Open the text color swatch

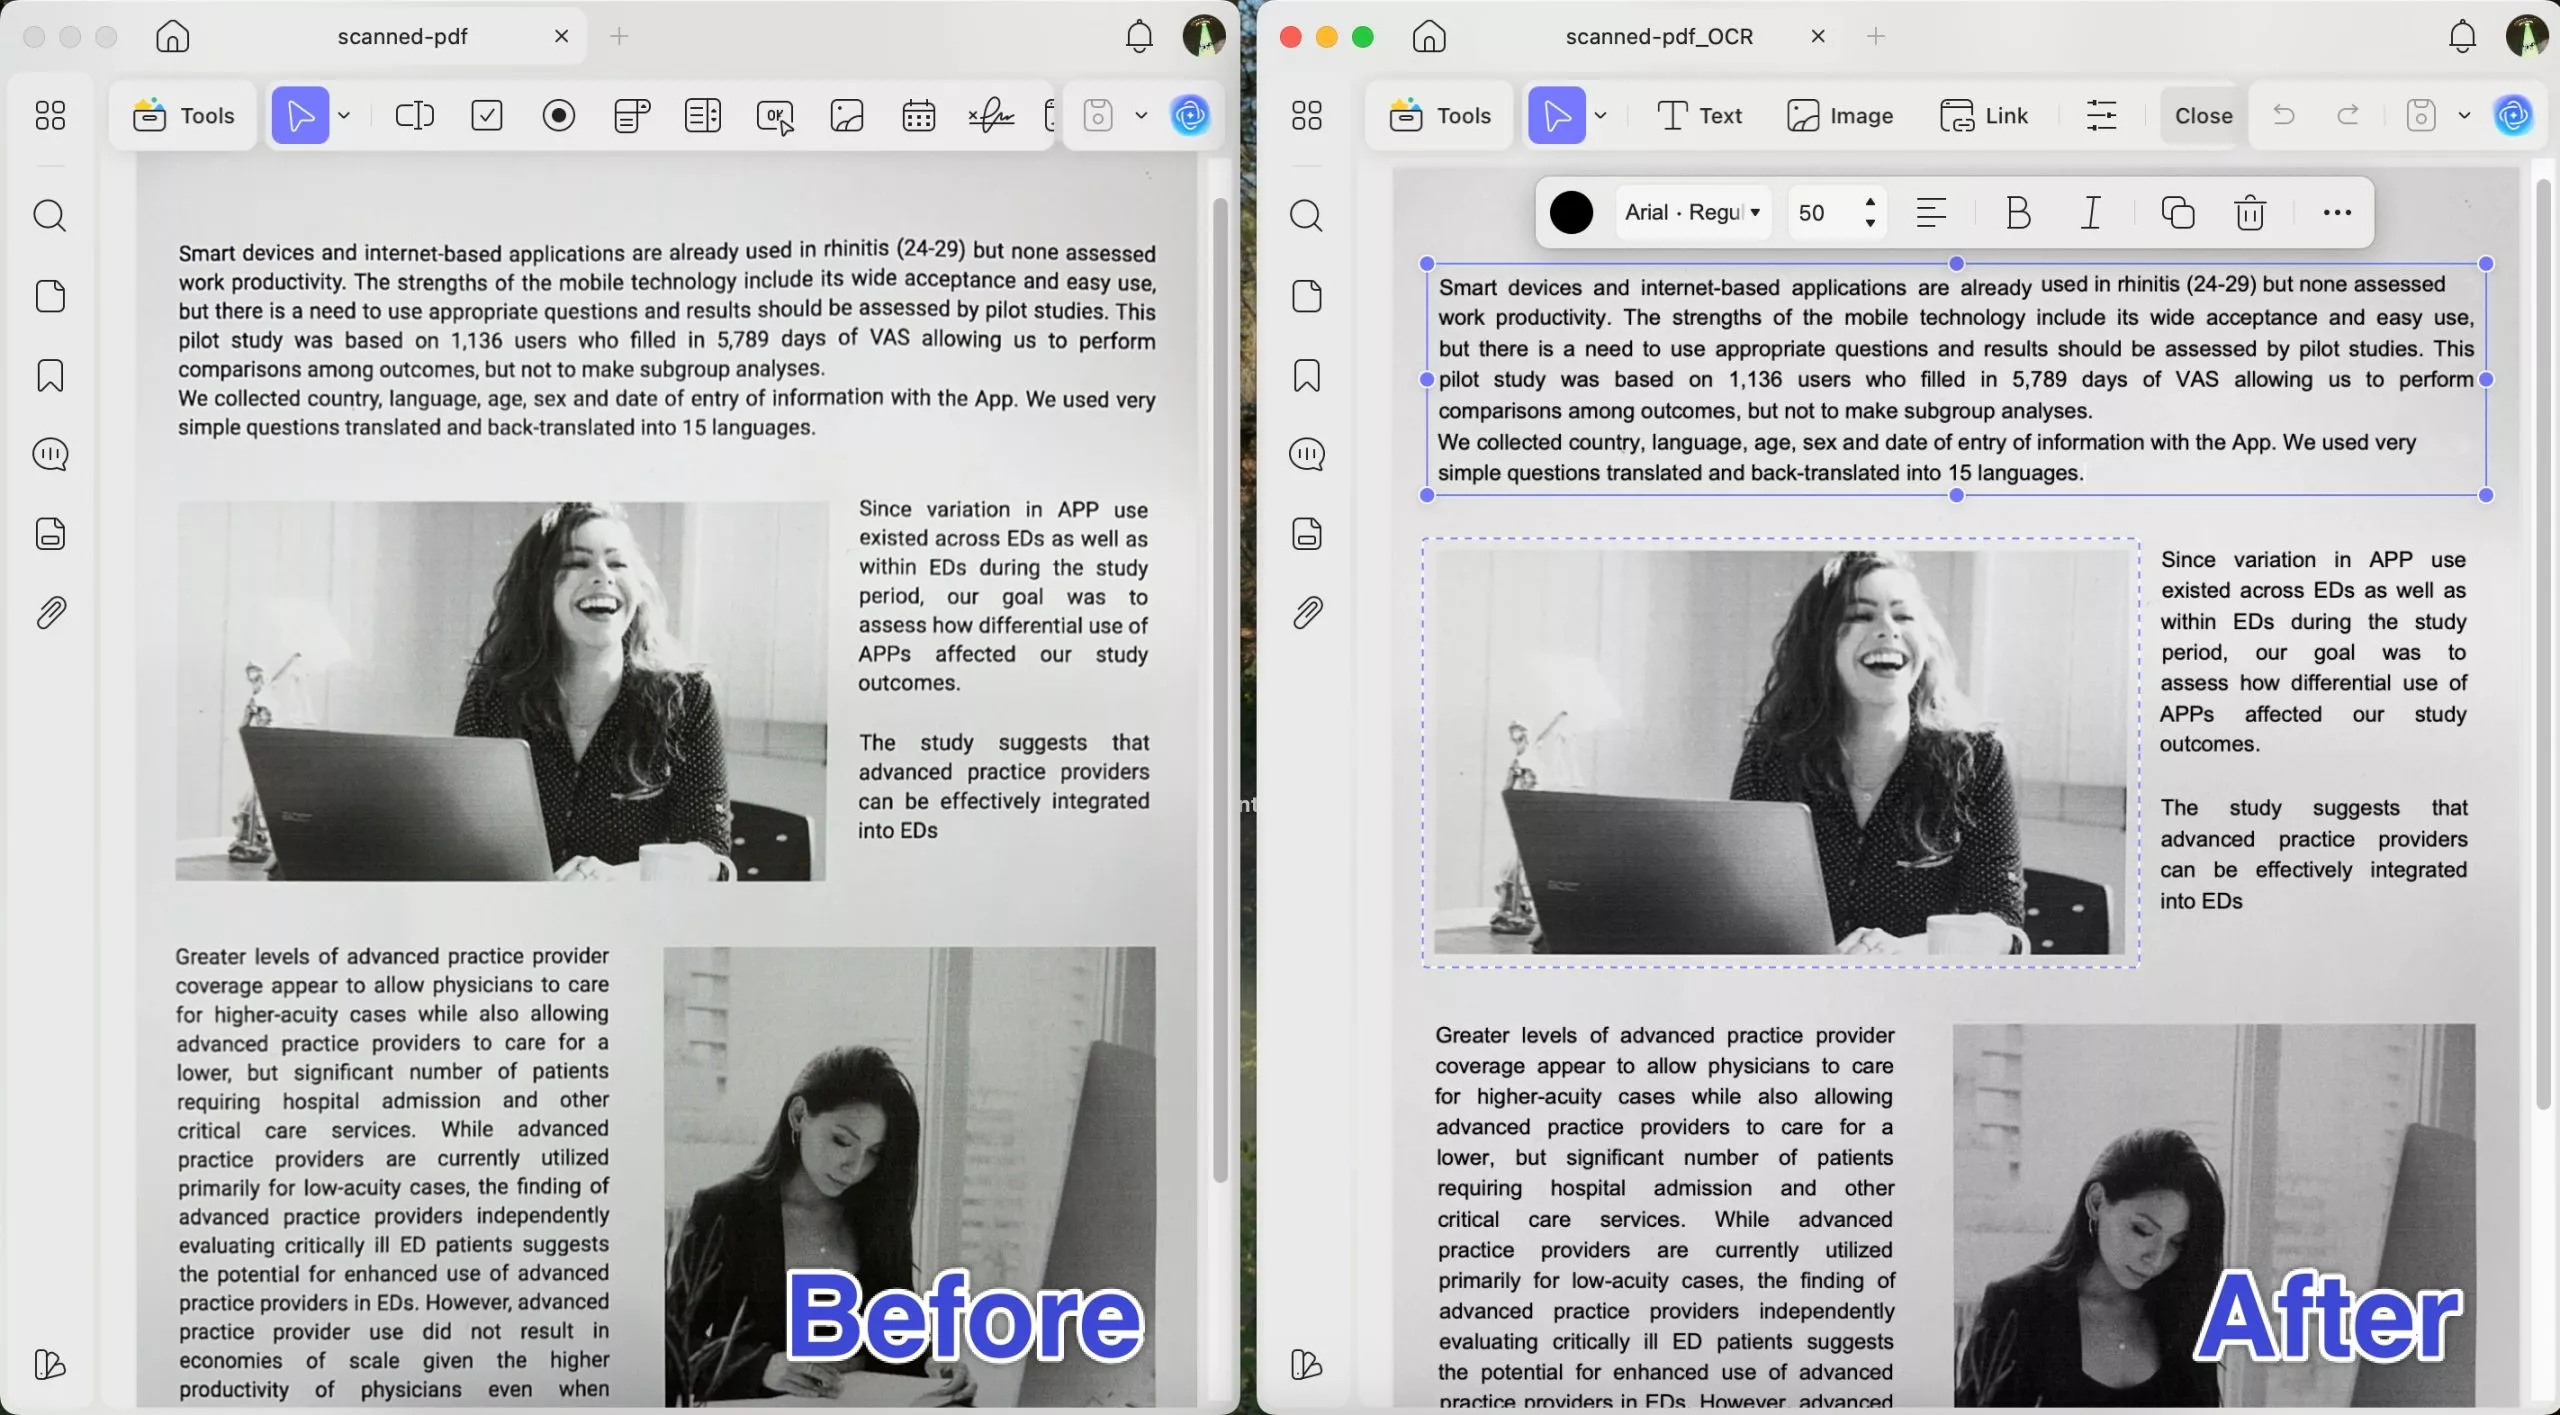pyautogui.click(x=1570, y=213)
